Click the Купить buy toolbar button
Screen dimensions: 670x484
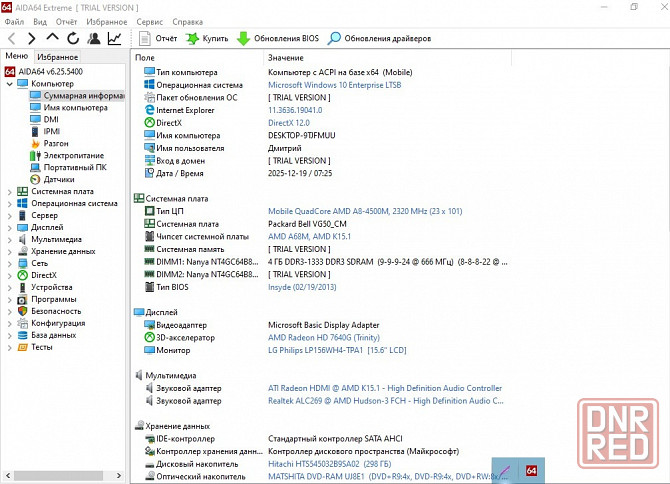[207, 38]
